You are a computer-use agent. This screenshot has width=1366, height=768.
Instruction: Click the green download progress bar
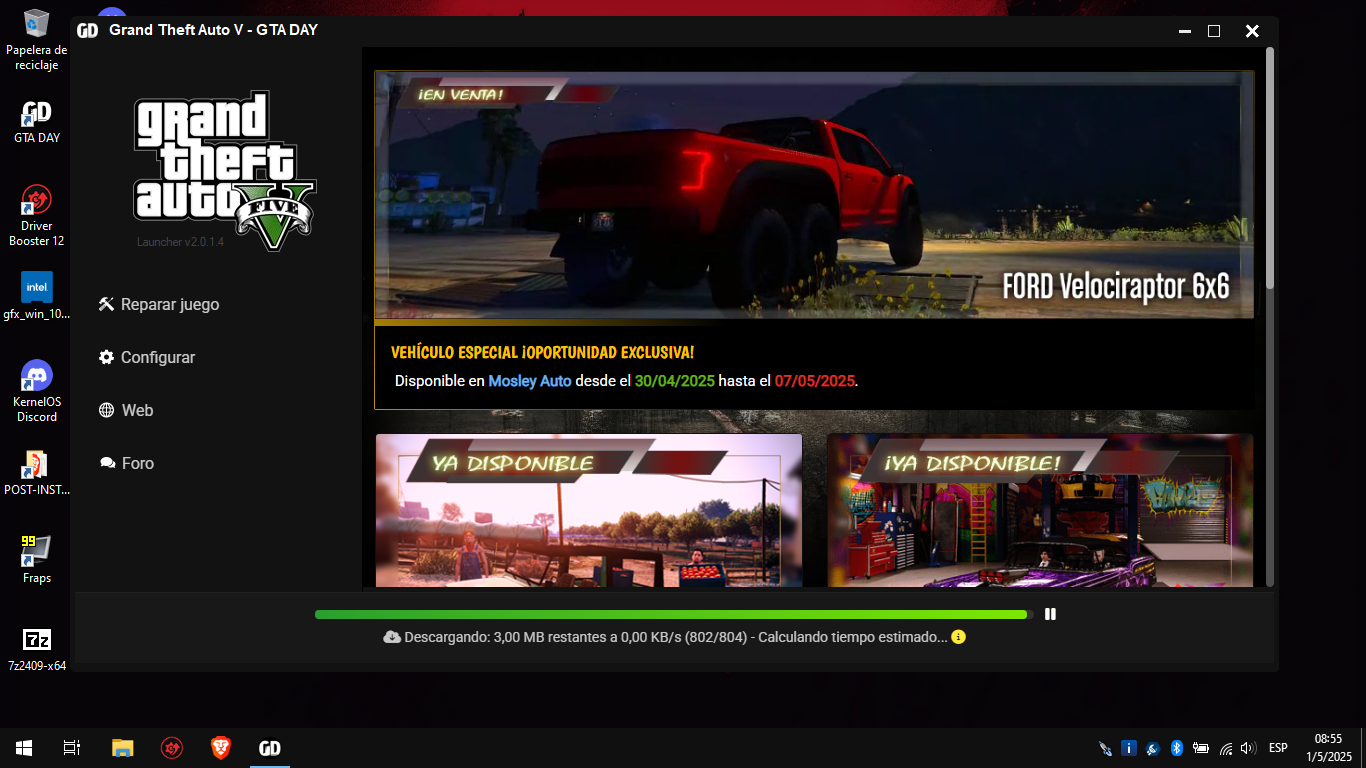pos(670,614)
